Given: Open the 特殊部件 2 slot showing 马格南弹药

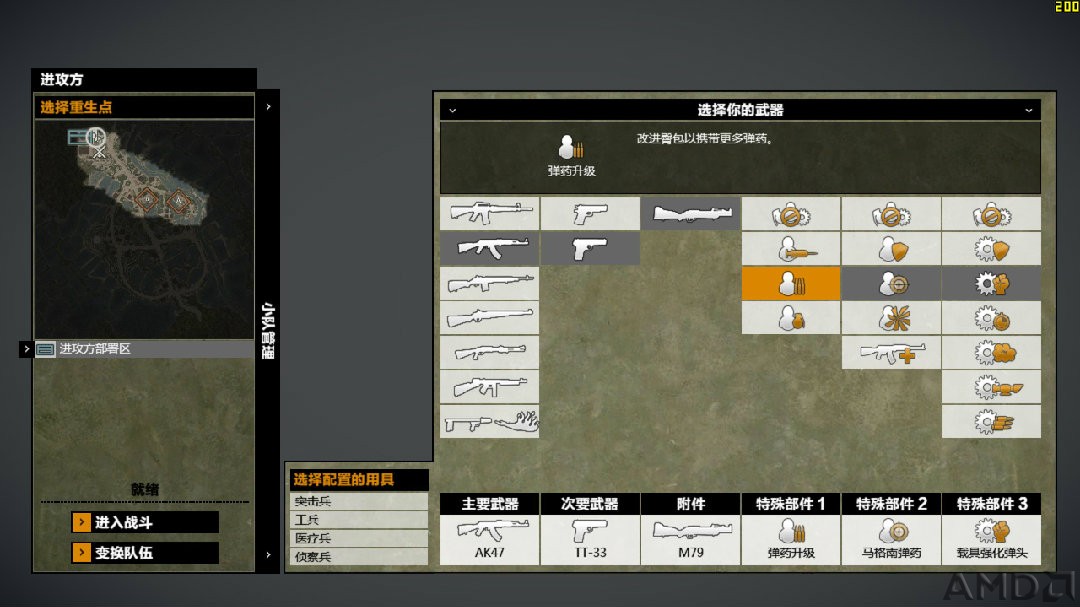Looking at the screenshot, I should pyautogui.click(x=891, y=539).
